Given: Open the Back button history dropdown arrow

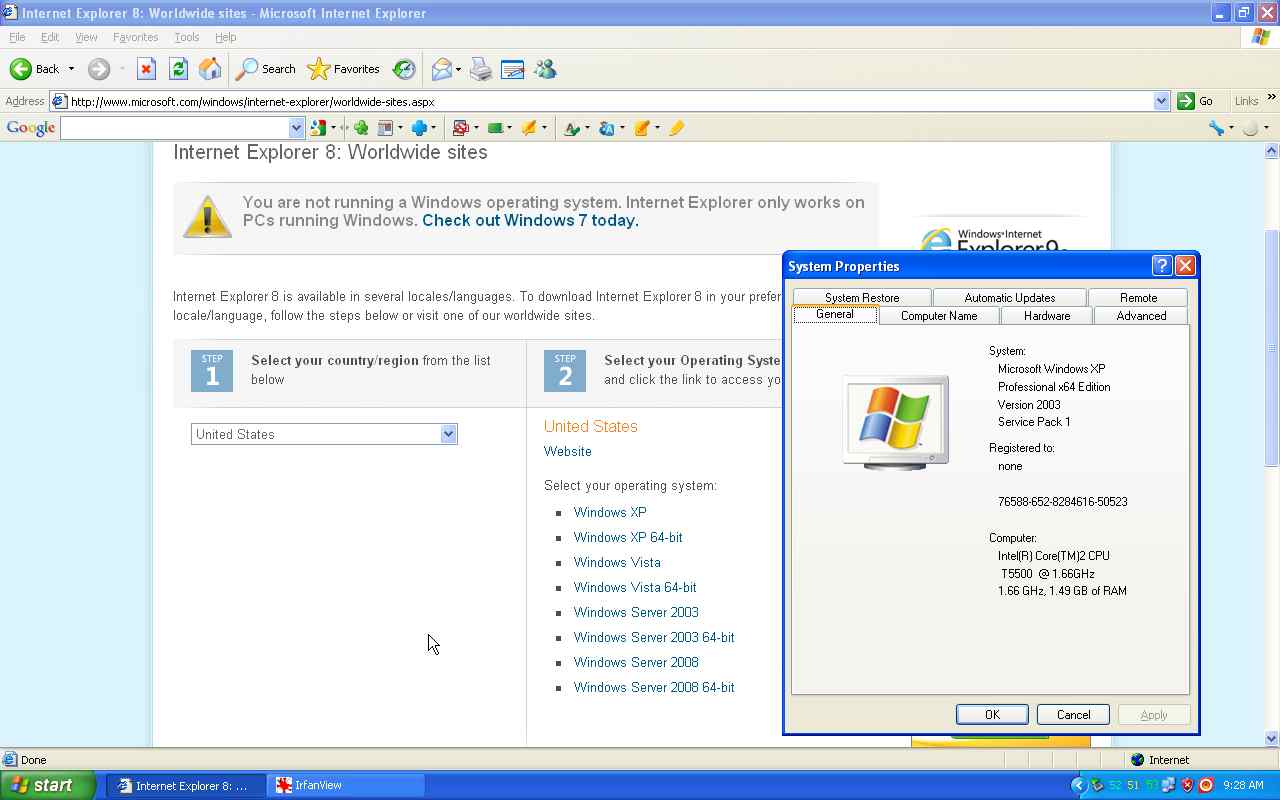Looking at the screenshot, I should [x=71, y=69].
